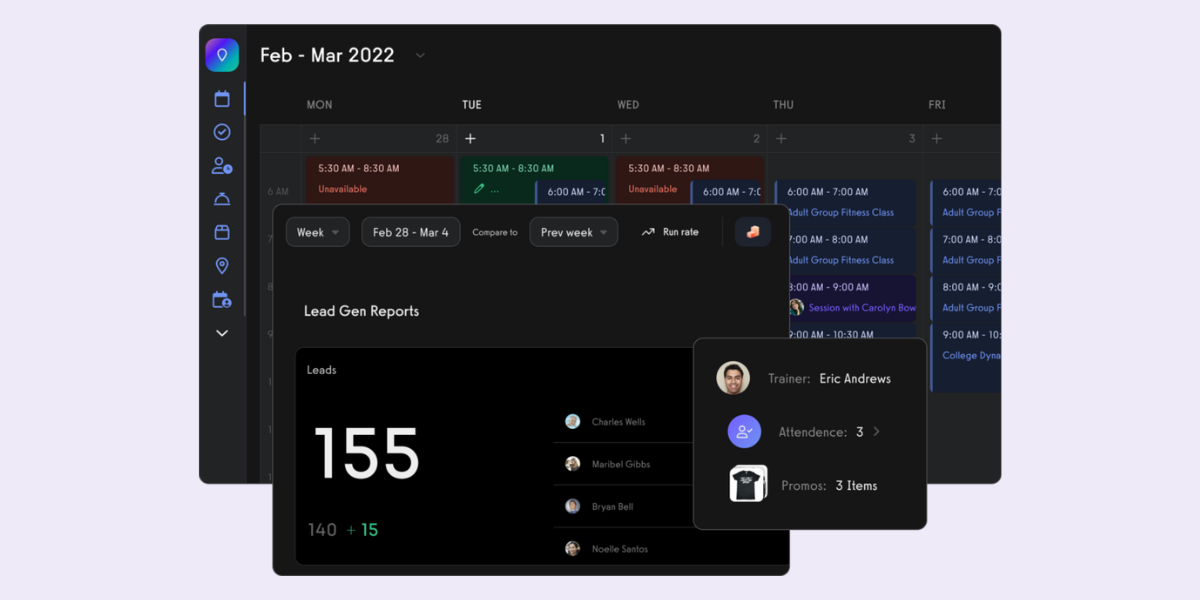Open Friday's 6:00 AM Adult Group event
This screenshot has height=600, width=1200.
tap(966, 202)
